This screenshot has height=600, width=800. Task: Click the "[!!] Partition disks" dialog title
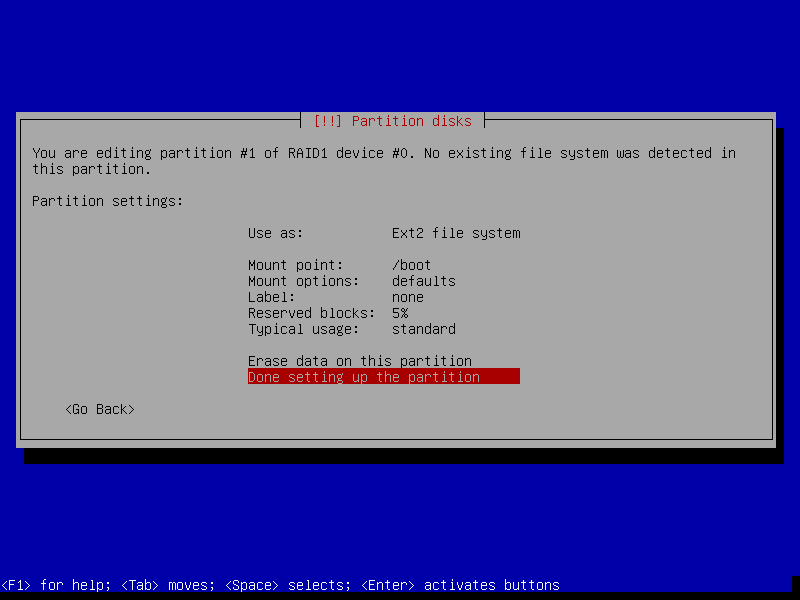(x=392, y=121)
